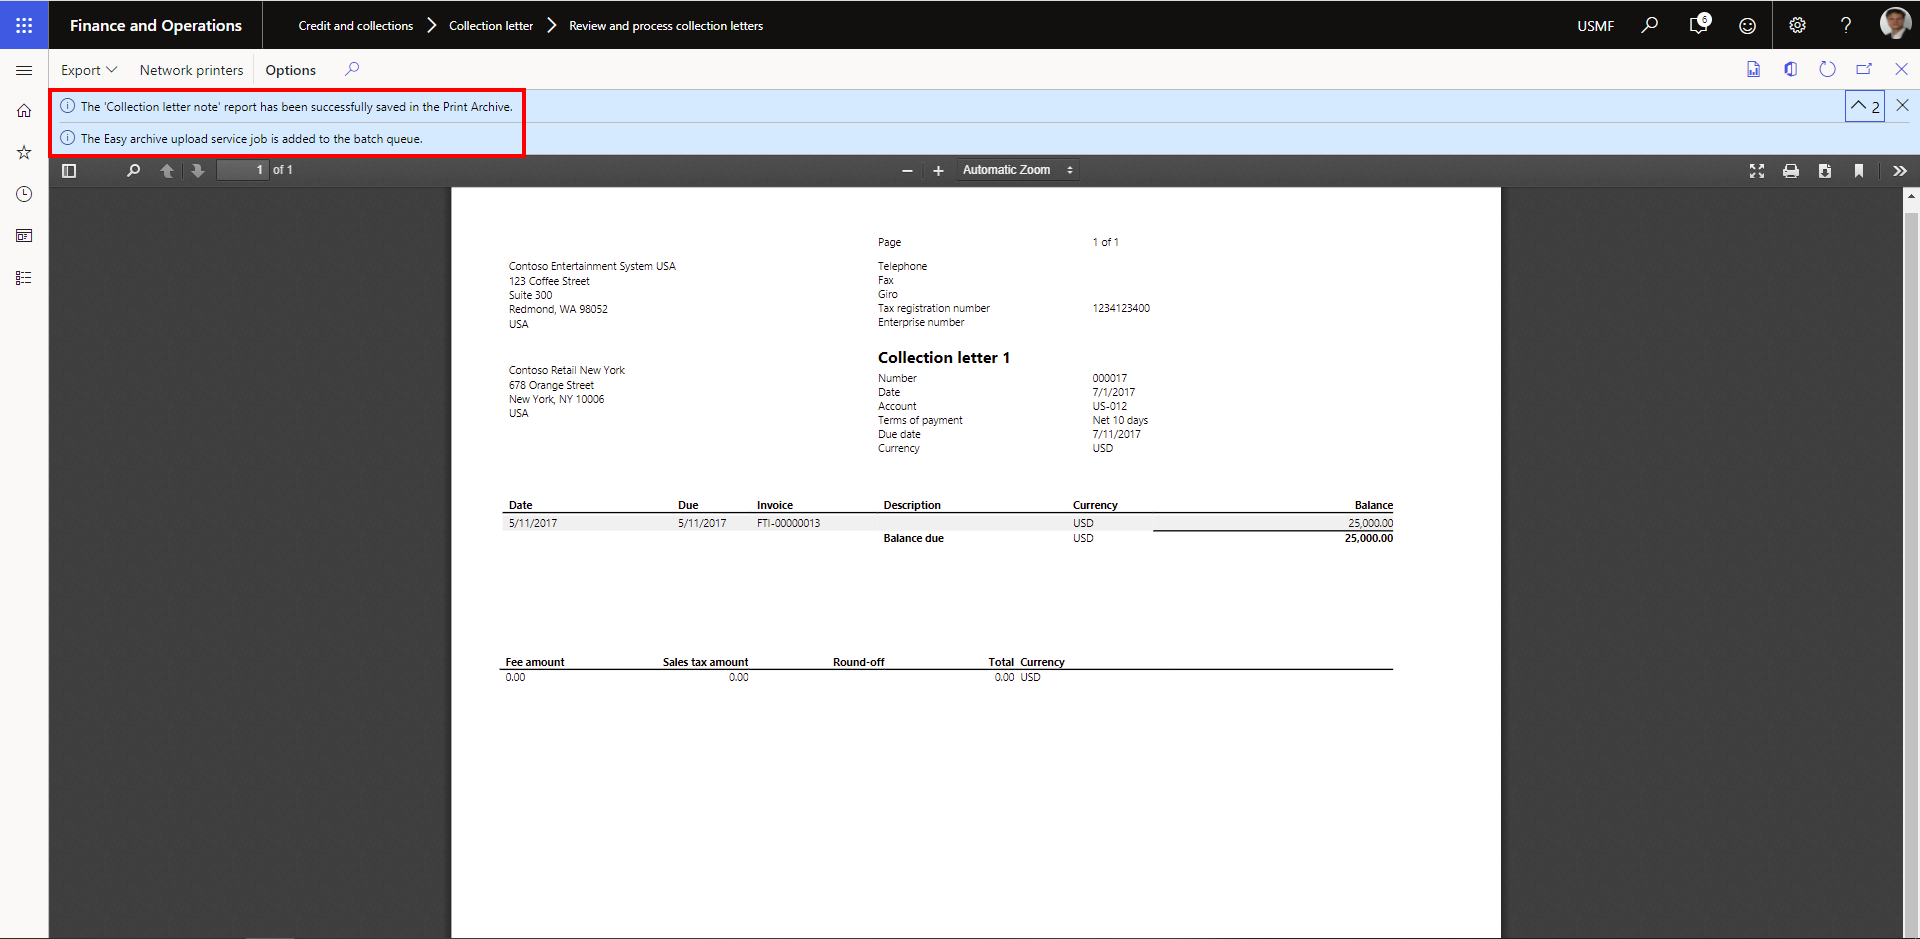Click the feedback smiley icon
The width and height of the screenshot is (1920, 939).
(x=1747, y=25)
